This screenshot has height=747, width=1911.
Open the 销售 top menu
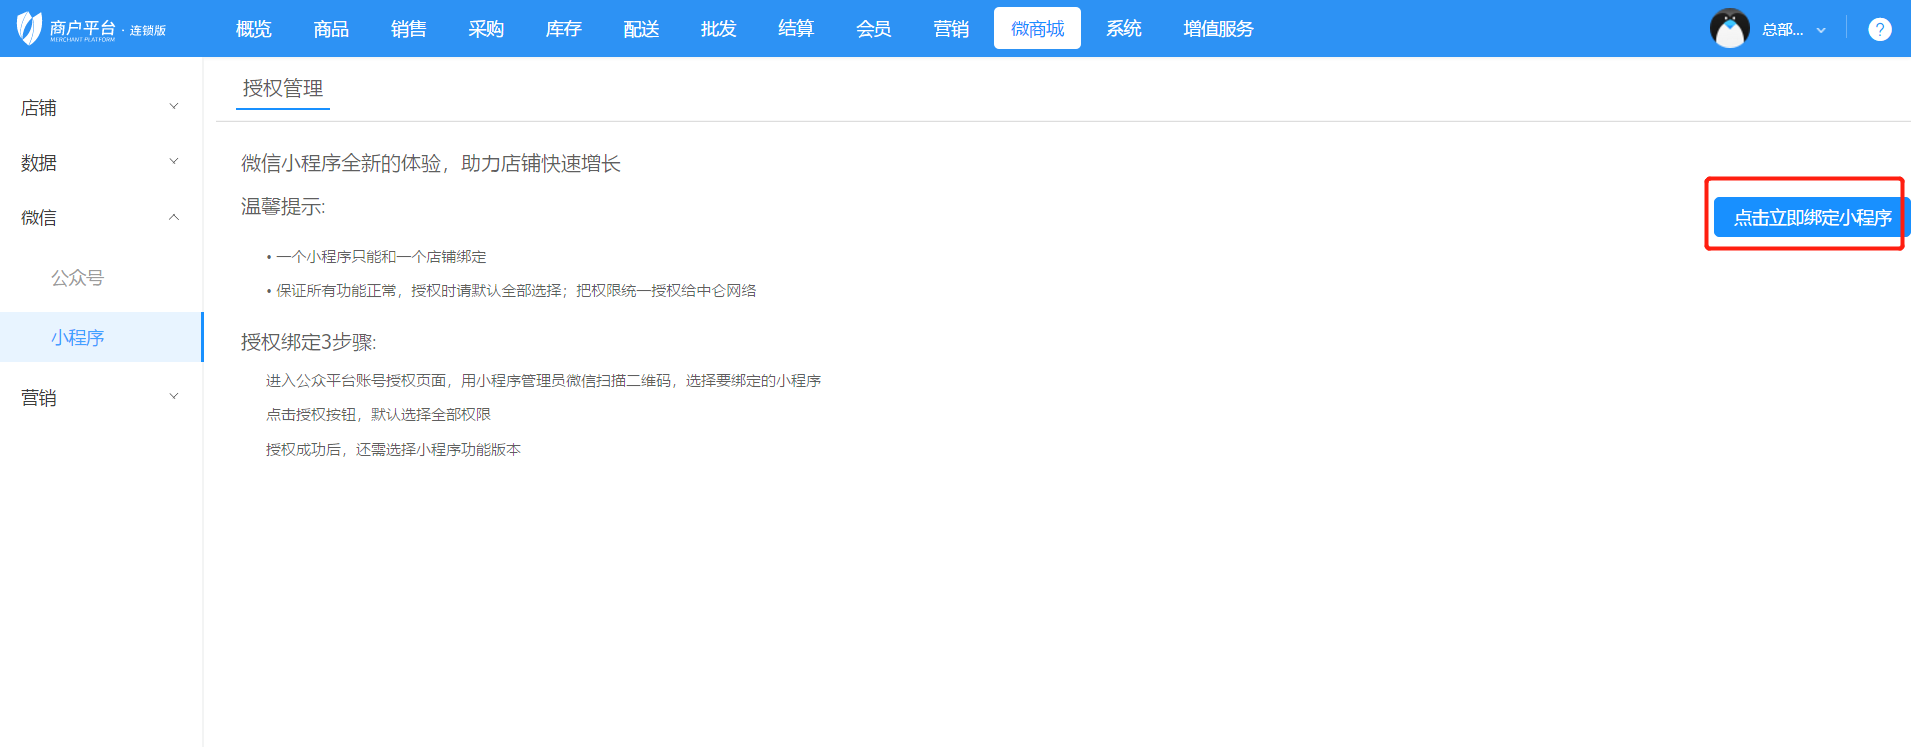pos(408,29)
